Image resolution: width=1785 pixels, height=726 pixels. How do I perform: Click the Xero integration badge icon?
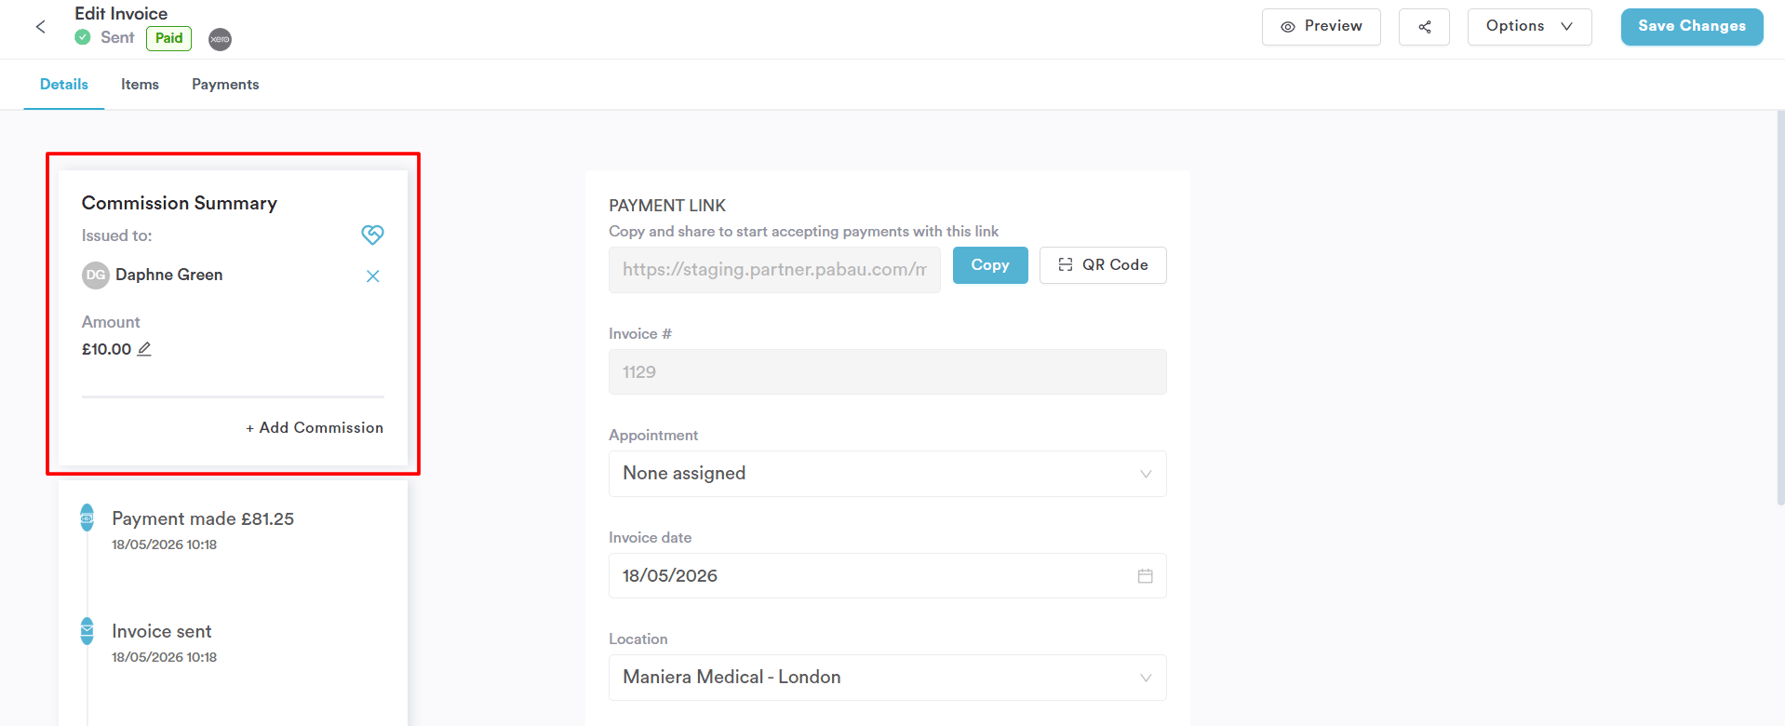point(220,39)
